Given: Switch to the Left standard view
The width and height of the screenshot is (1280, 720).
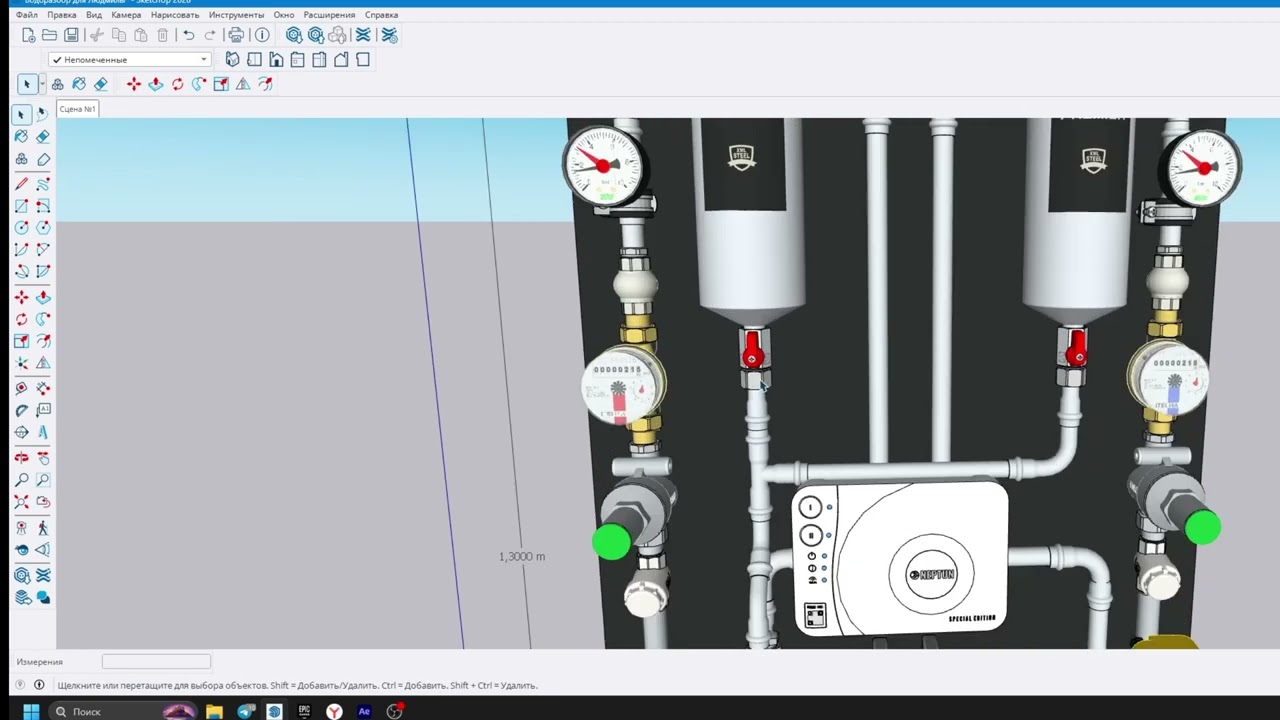Looking at the screenshot, I should click(341, 60).
